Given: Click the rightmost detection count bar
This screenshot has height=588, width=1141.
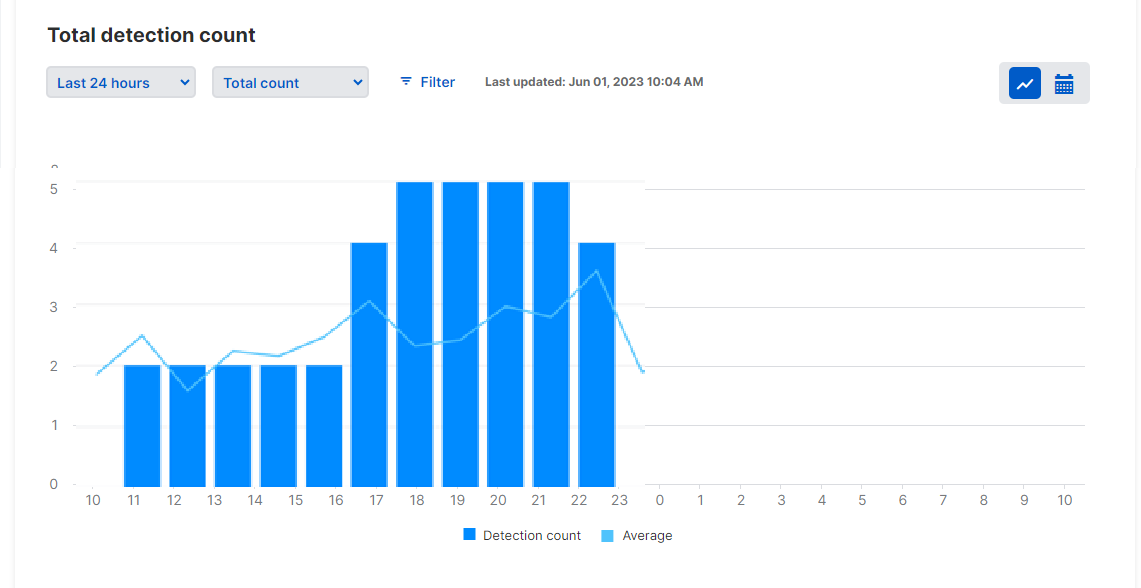Looking at the screenshot, I should [x=597, y=365].
